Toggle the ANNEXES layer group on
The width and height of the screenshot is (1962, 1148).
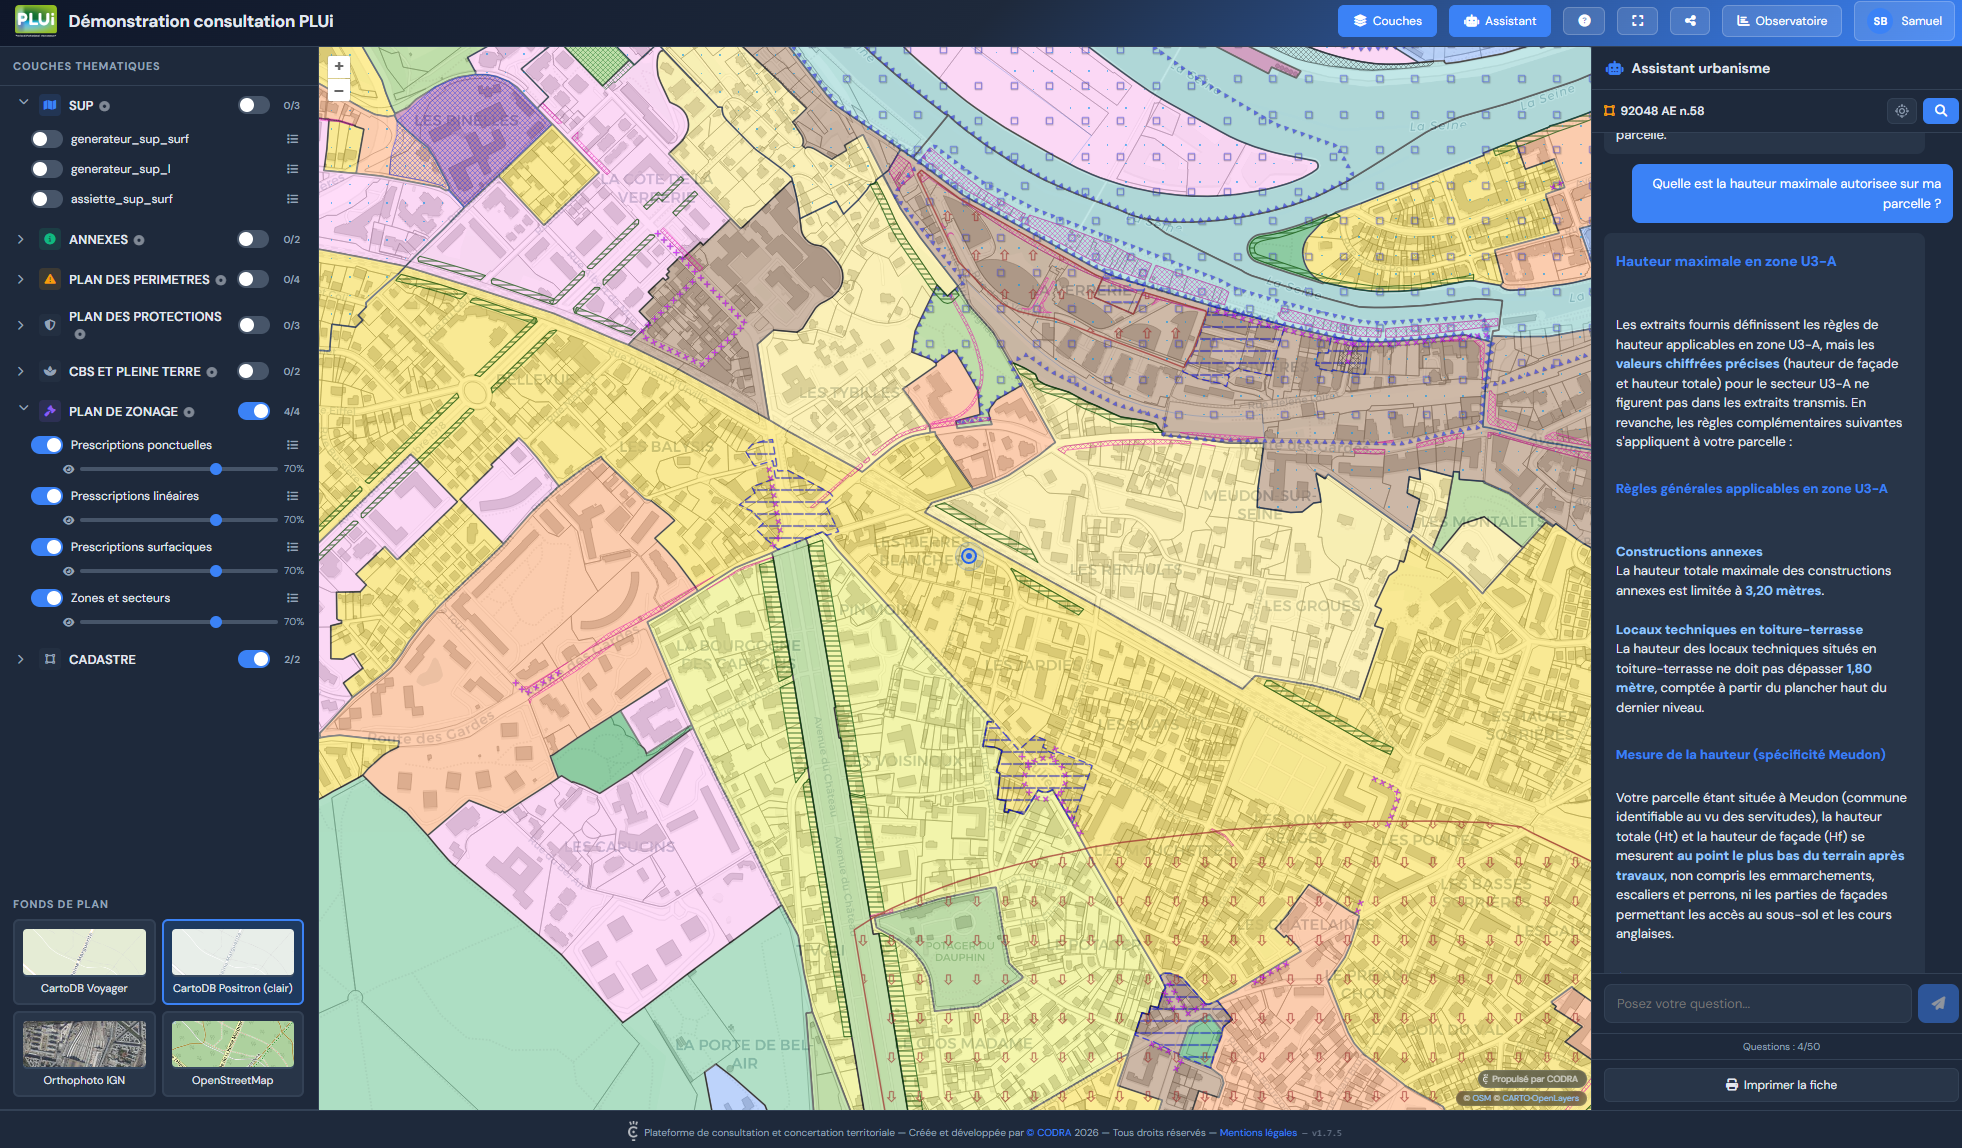pos(253,239)
